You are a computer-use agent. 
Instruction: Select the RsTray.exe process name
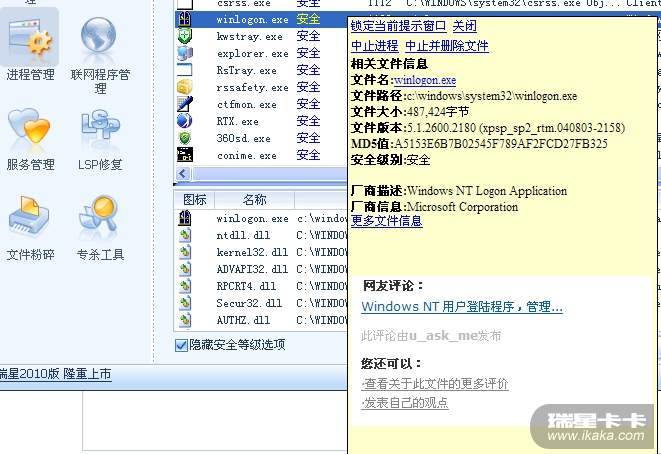click(x=247, y=70)
